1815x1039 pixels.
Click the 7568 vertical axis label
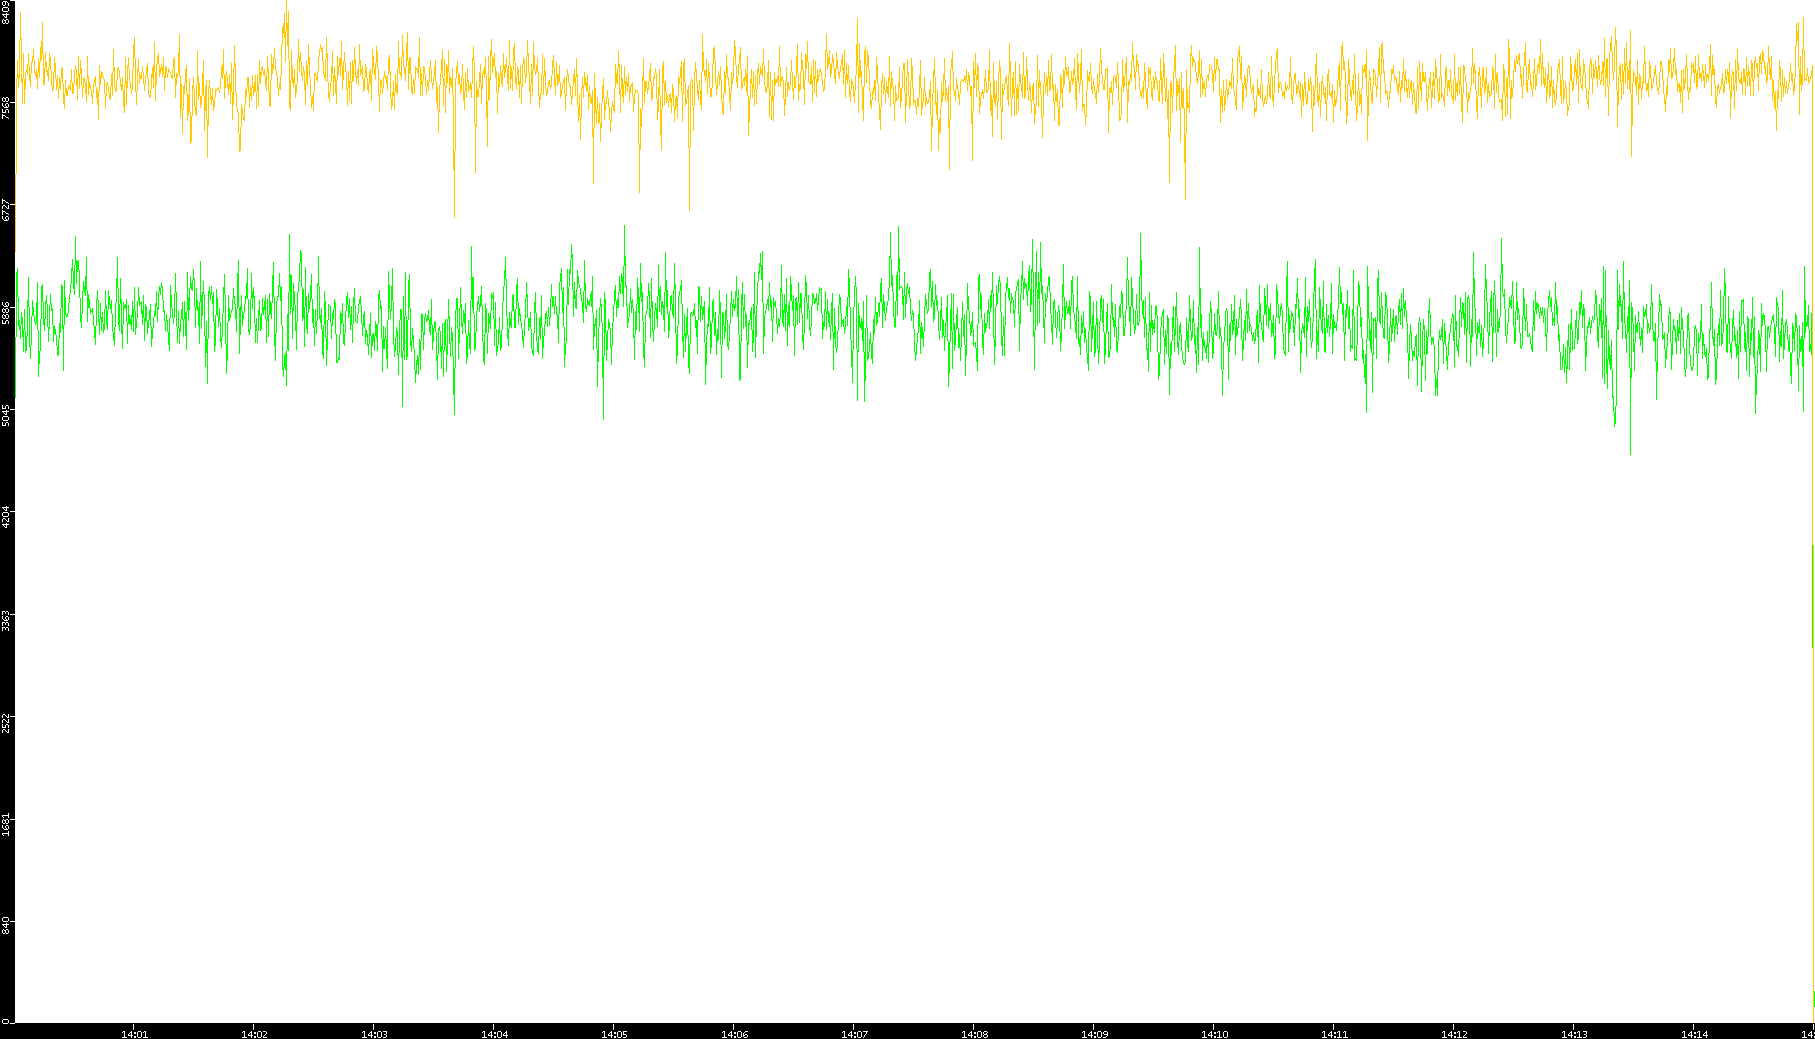tap(6, 107)
